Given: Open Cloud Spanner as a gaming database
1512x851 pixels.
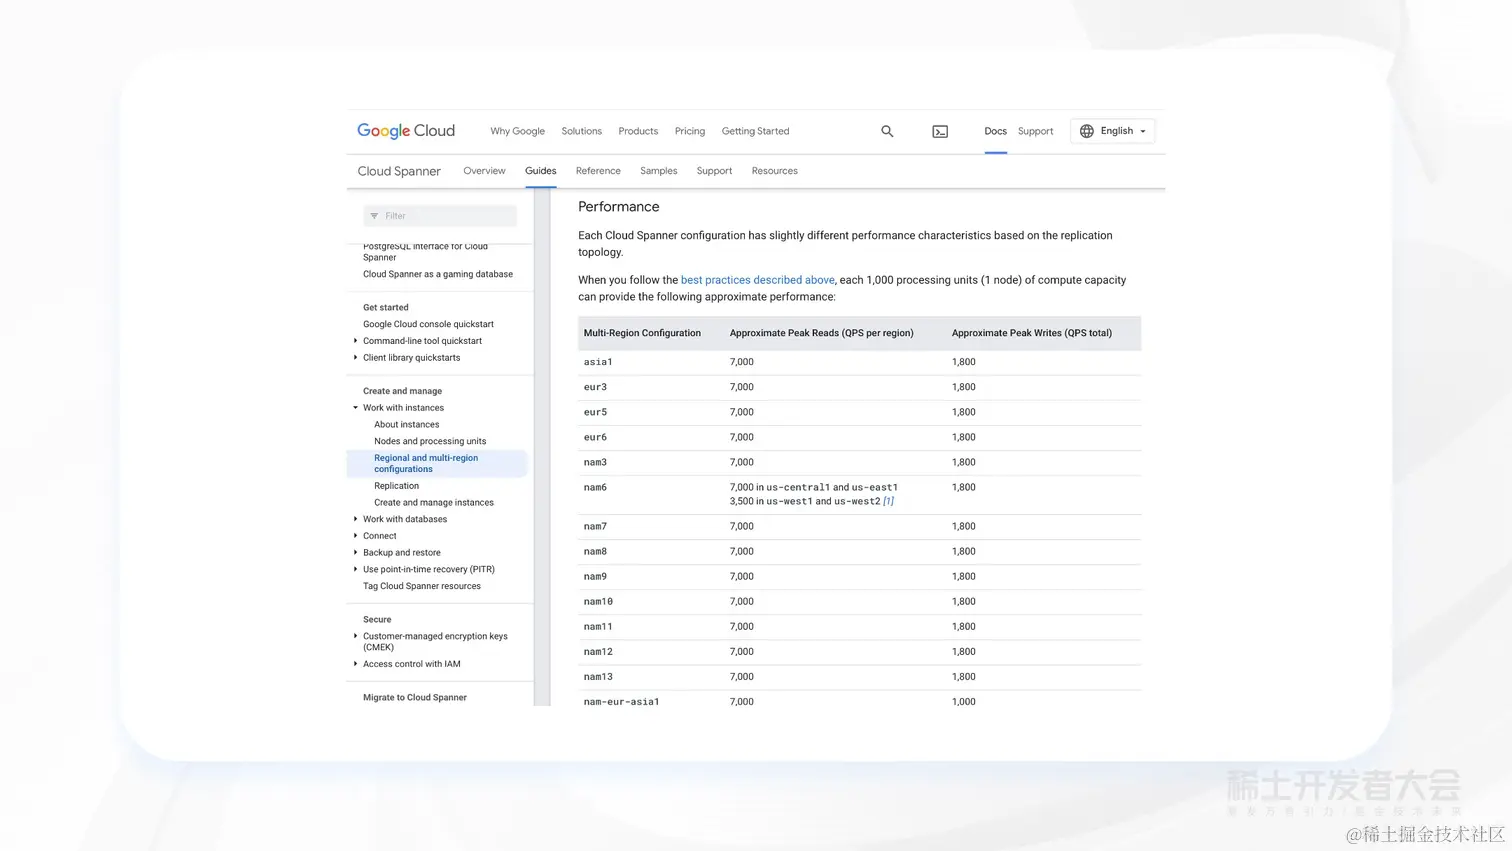Looking at the screenshot, I should point(437,274).
